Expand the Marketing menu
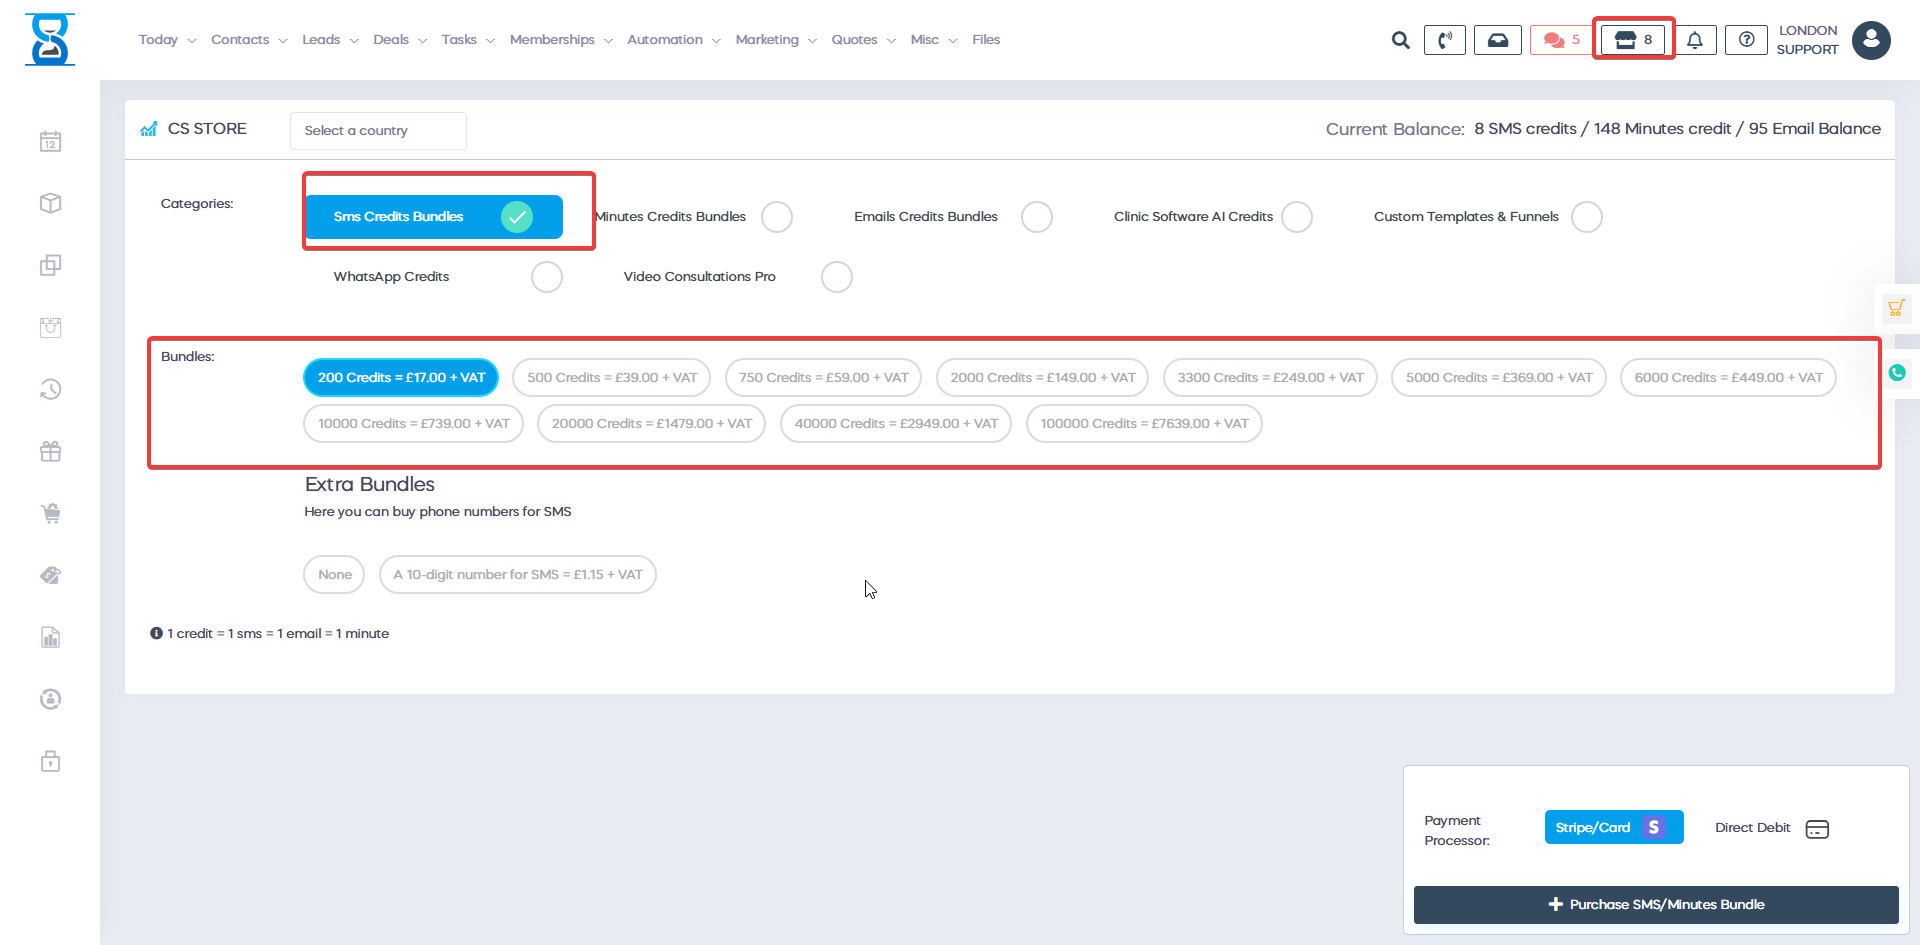Screen dimensions: 1920x945 tap(775, 40)
